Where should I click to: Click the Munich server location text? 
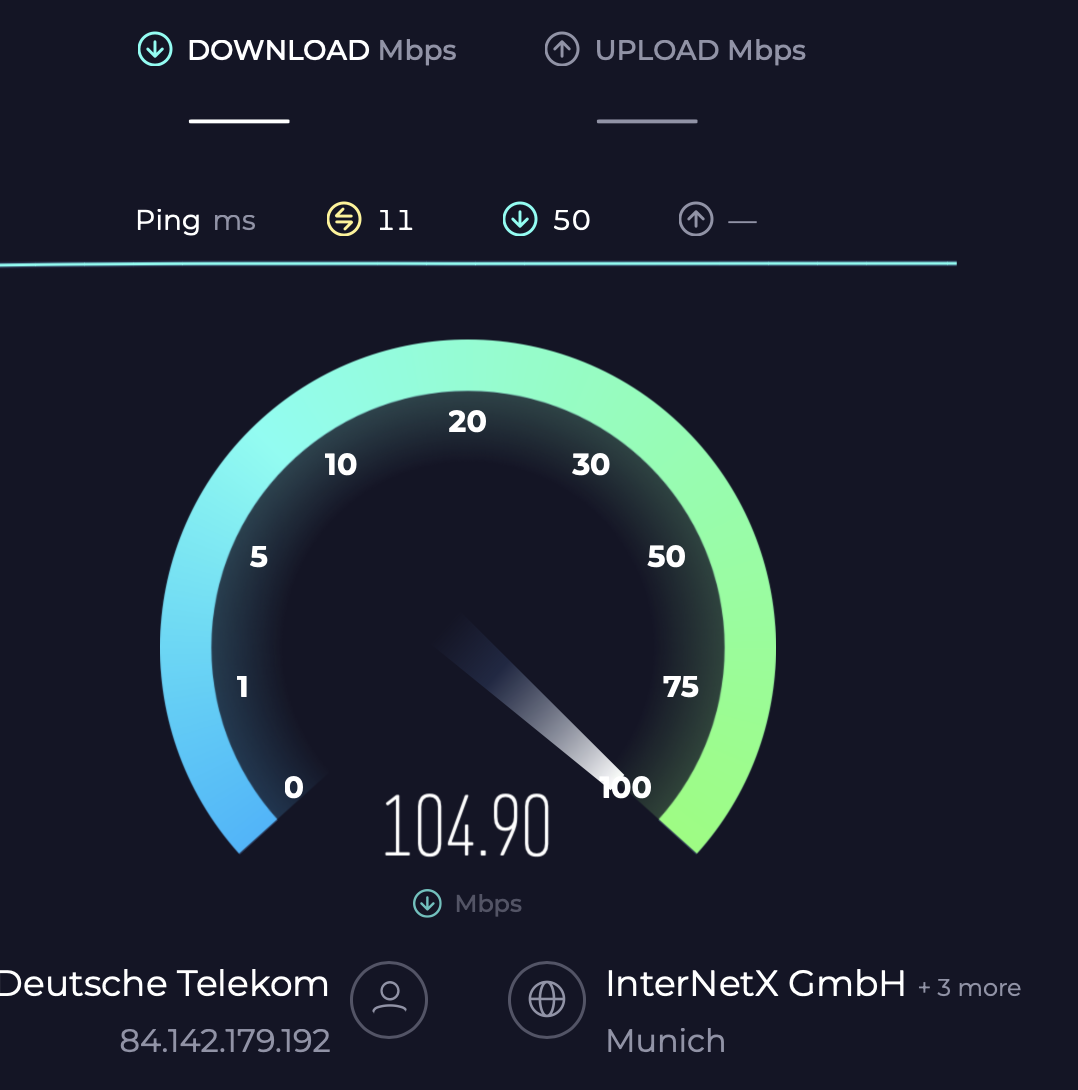pyautogui.click(x=666, y=1041)
